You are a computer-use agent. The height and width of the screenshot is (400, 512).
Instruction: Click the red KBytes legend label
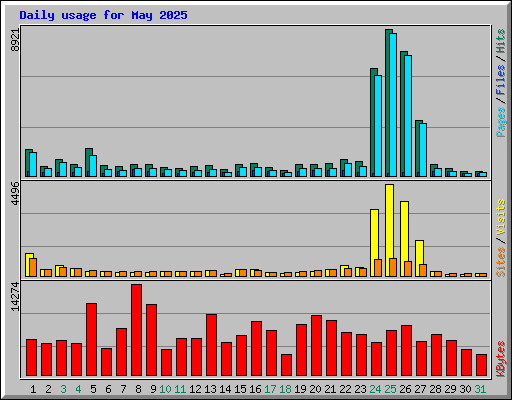(x=501, y=359)
